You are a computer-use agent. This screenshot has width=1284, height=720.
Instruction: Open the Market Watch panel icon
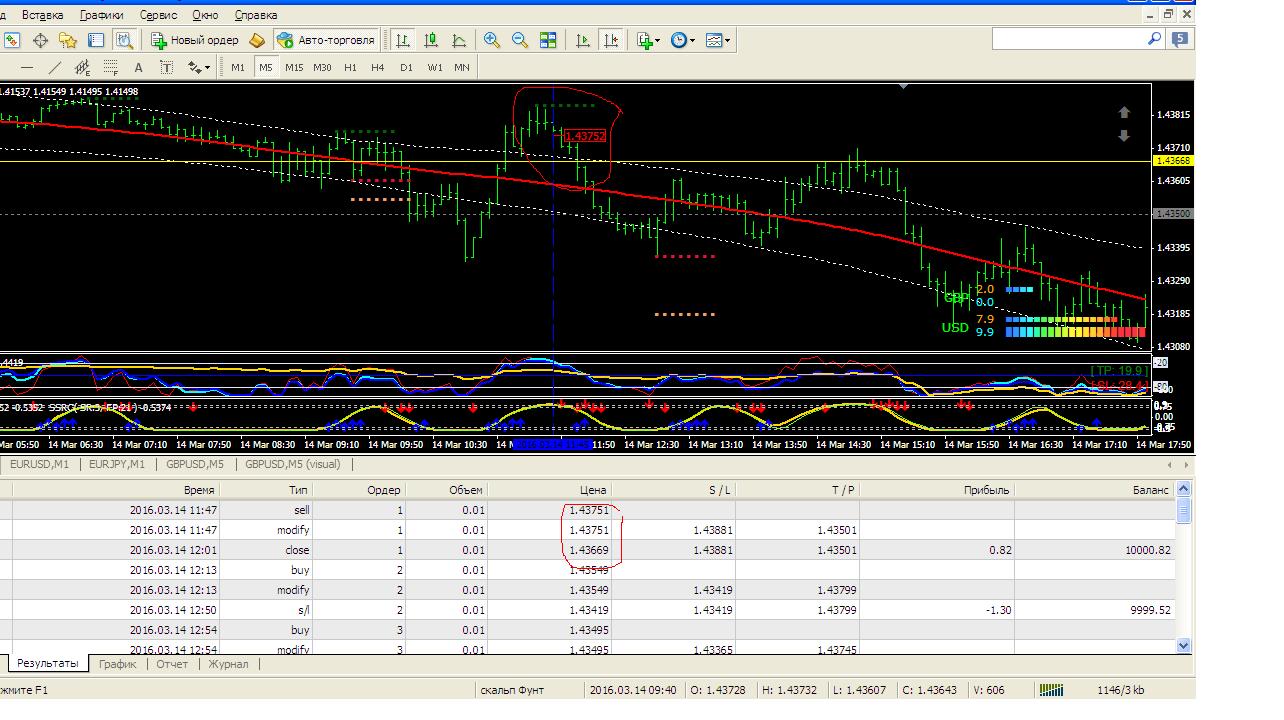(12, 40)
